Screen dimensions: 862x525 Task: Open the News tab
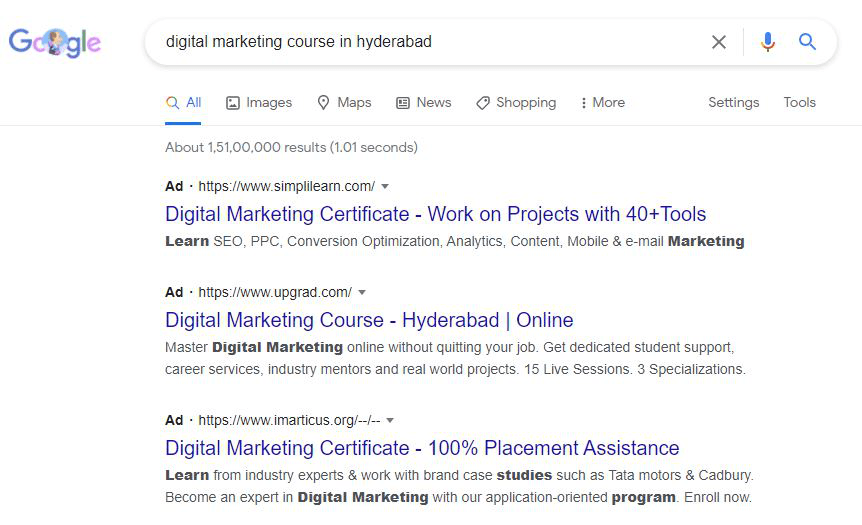424,103
